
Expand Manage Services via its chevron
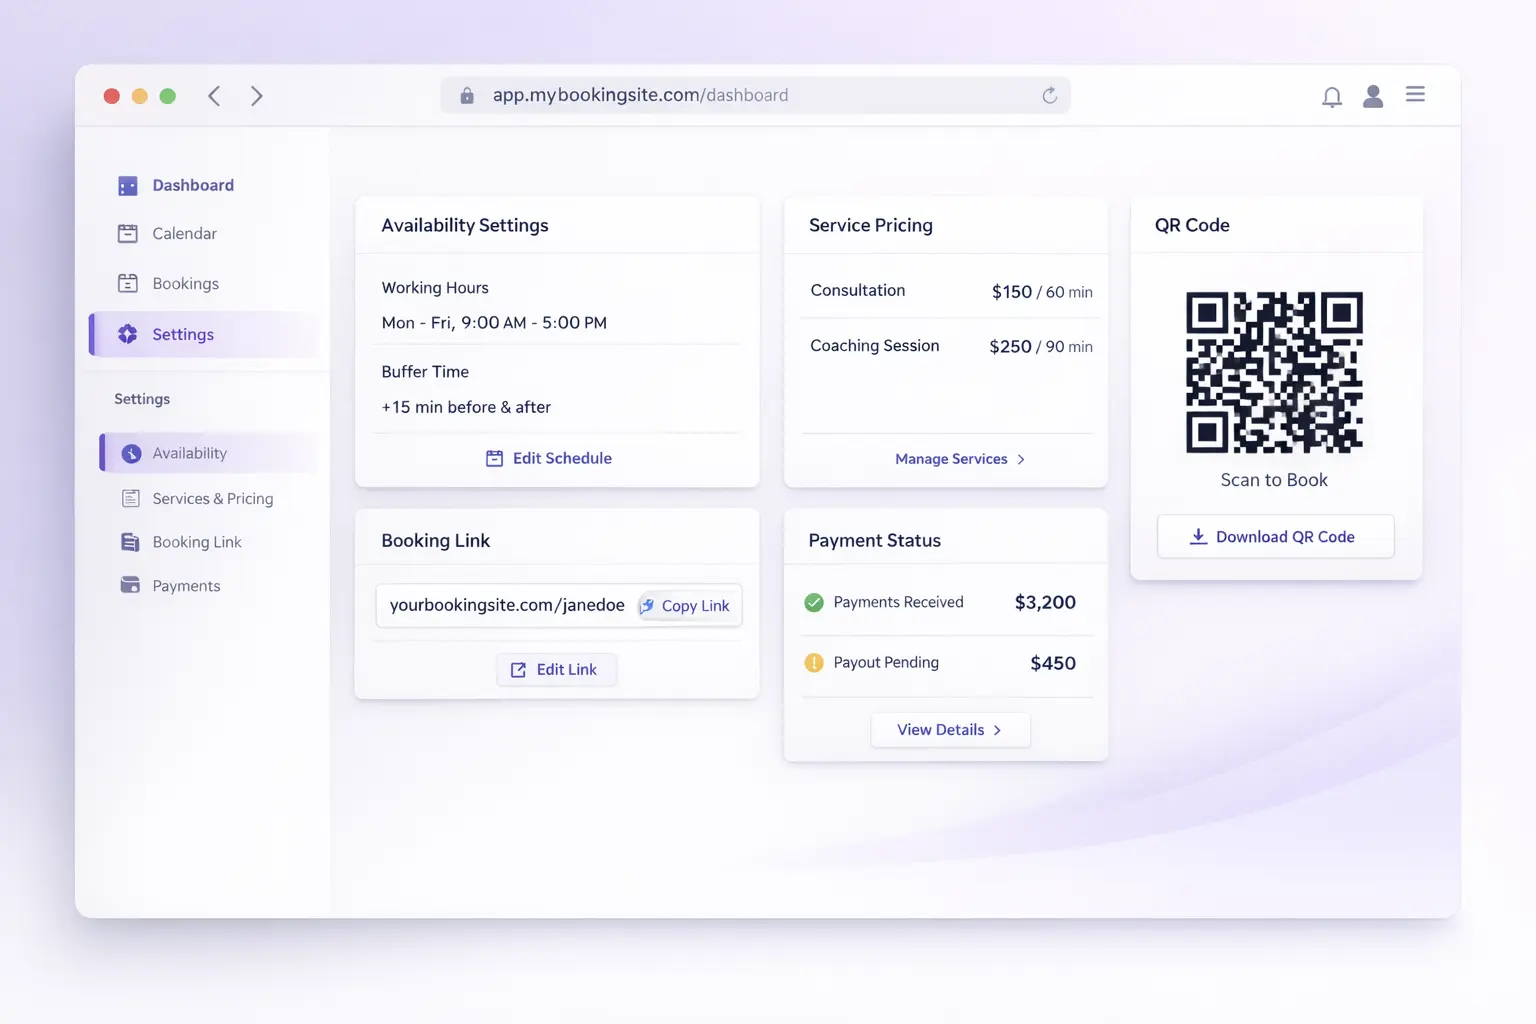pyautogui.click(x=1021, y=460)
